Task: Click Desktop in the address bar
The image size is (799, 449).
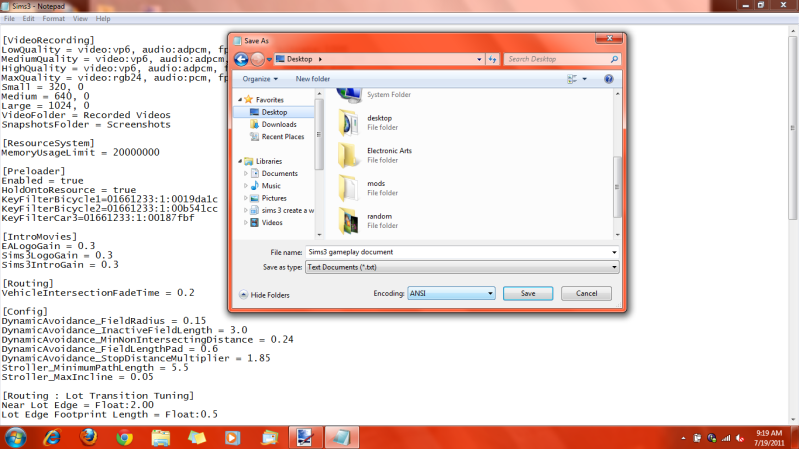Action: click(299, 59)
